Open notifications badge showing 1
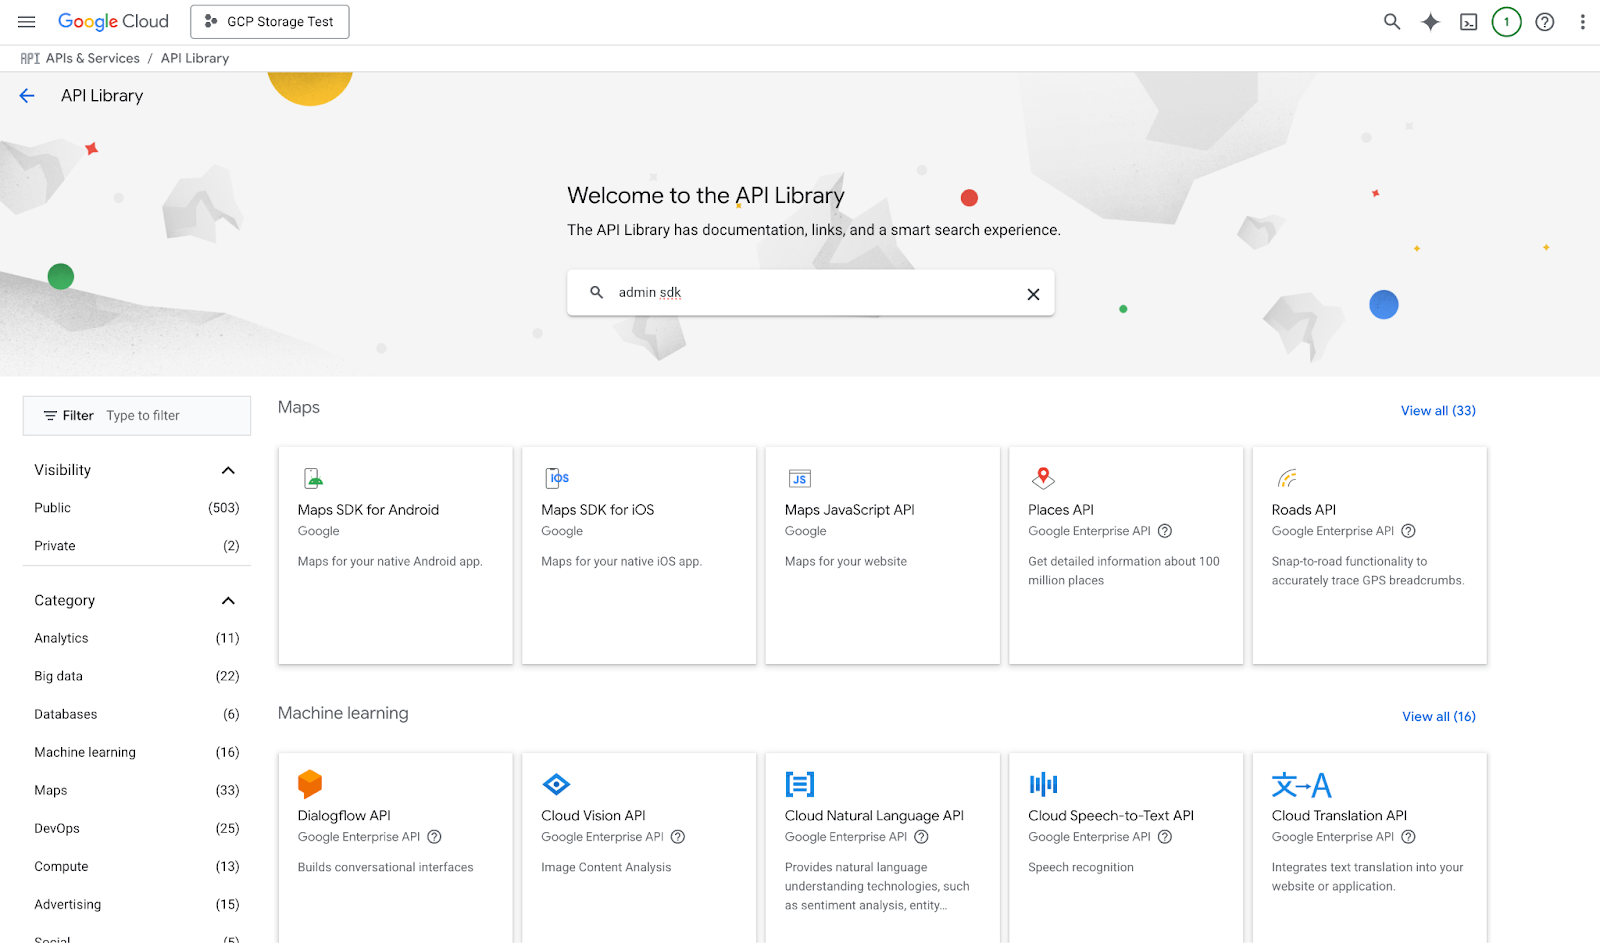Screen dimensions: 1600x943 click(x=1506, y=22)
